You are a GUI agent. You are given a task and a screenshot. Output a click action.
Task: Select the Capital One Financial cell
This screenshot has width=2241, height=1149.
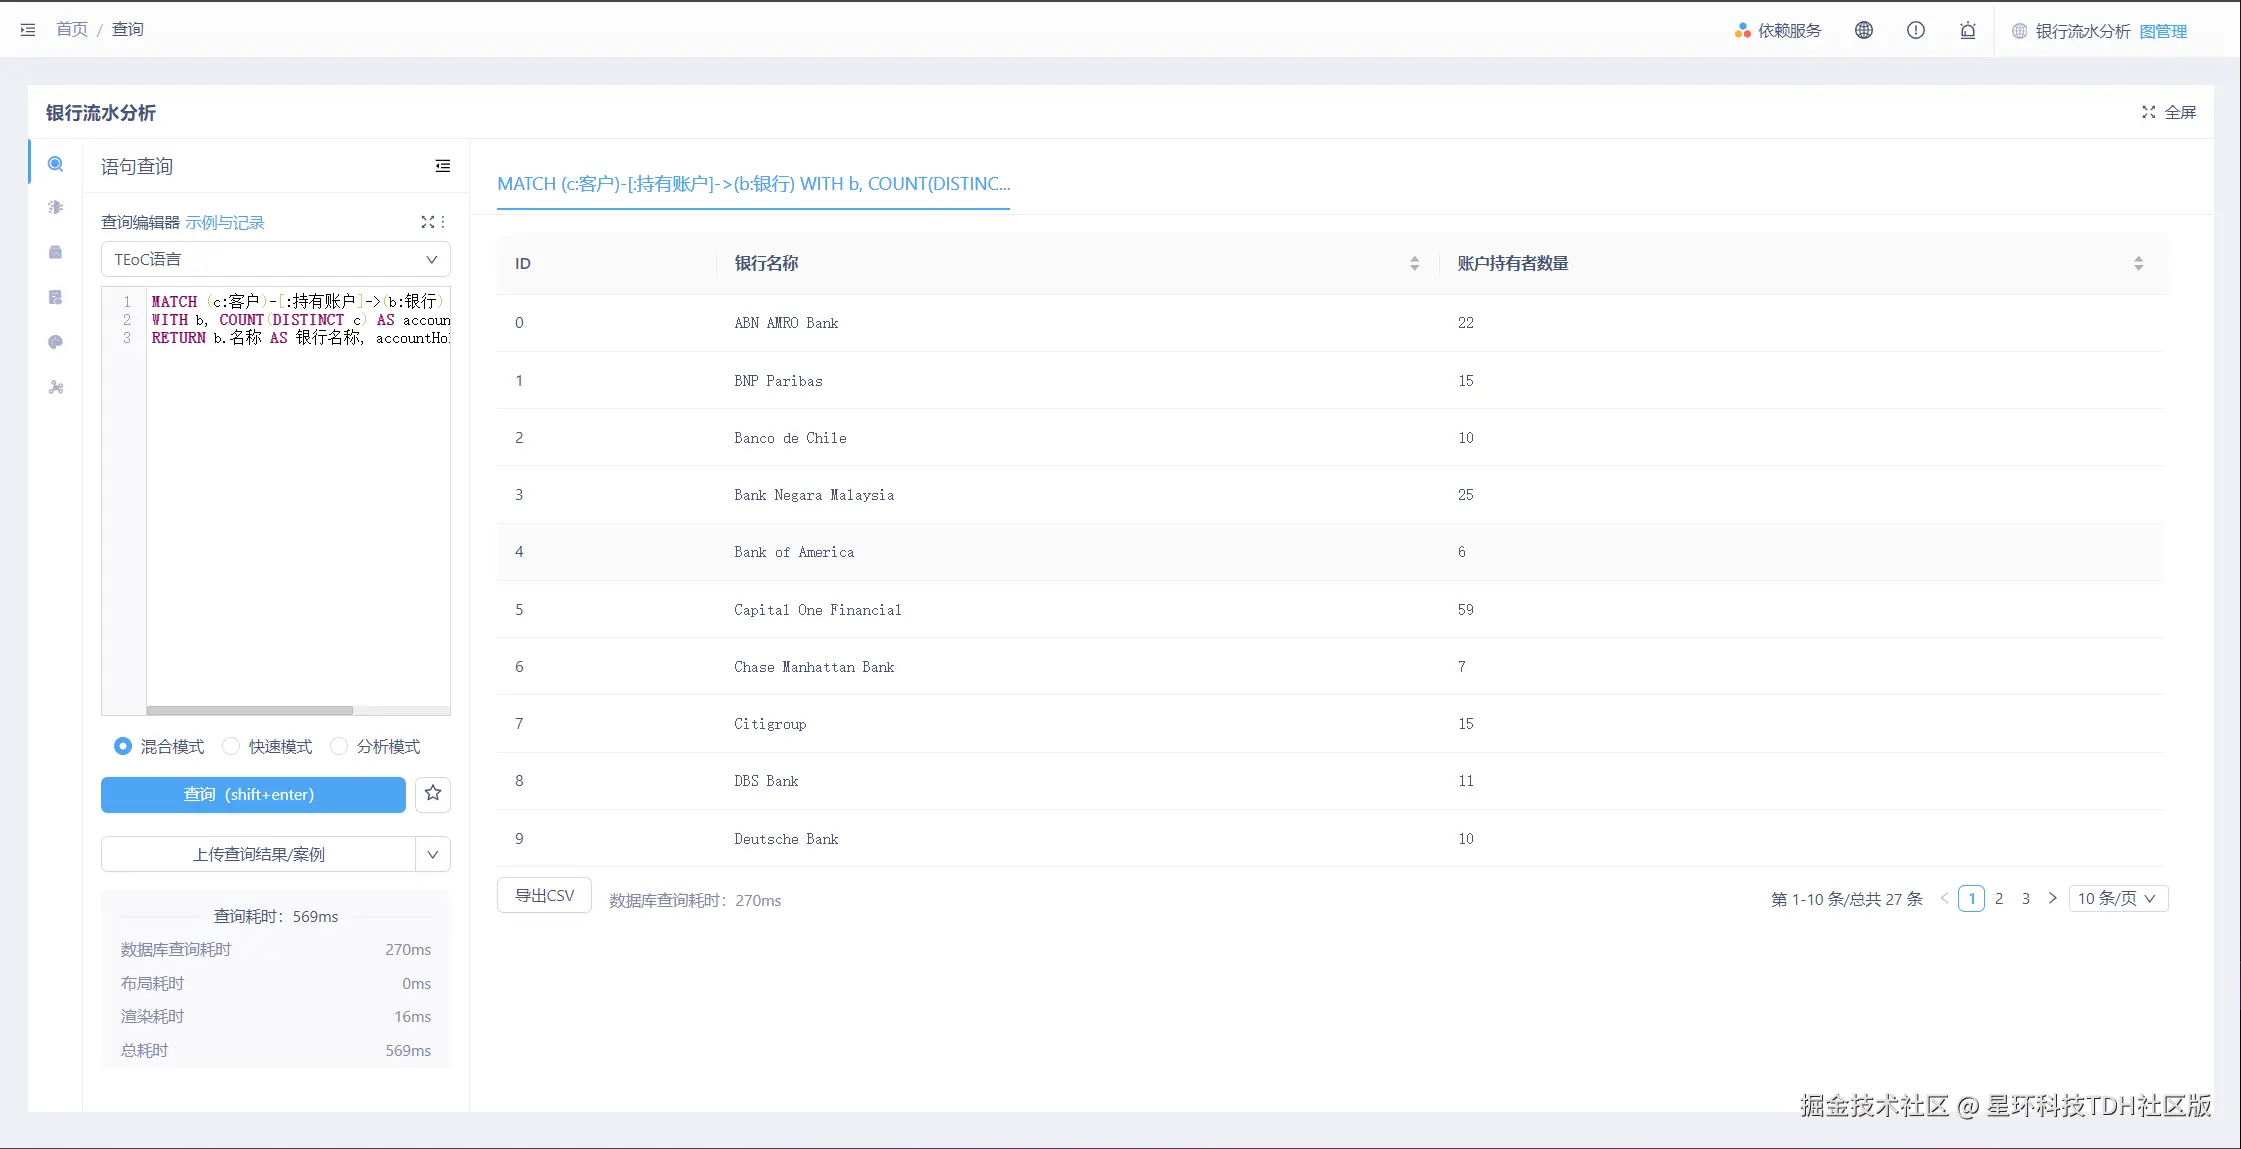point(818,610)
